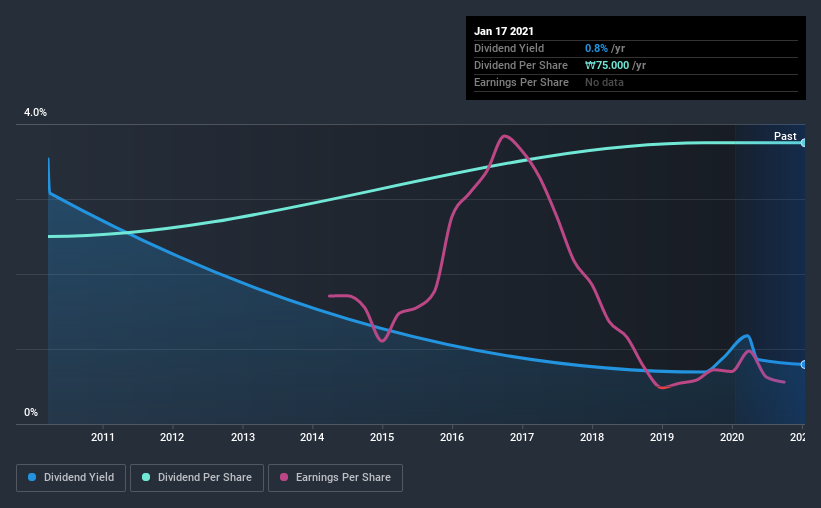Click the 2015 x-axis label

click(382, 437)
